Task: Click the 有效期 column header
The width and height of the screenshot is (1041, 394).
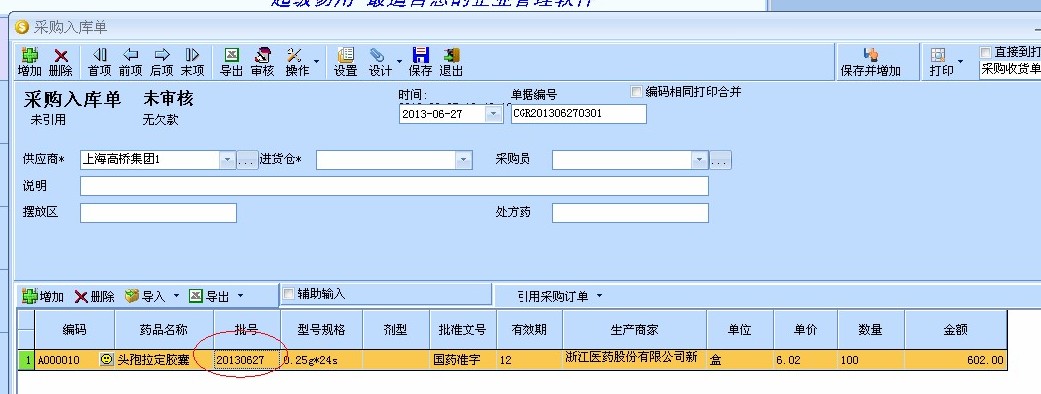Action: coord(529,330)
